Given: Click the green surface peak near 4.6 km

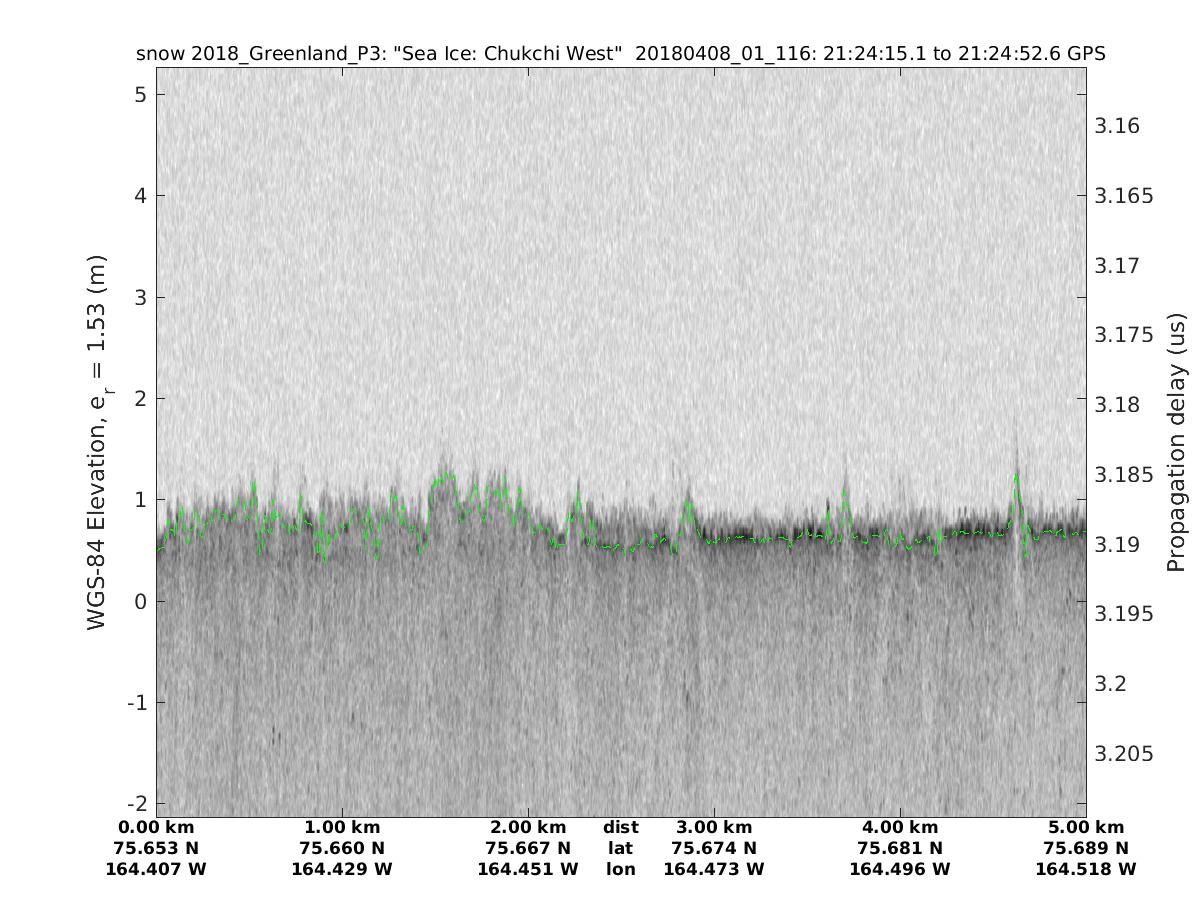Looking at the screenshot, I should [x=1017, y=478].
